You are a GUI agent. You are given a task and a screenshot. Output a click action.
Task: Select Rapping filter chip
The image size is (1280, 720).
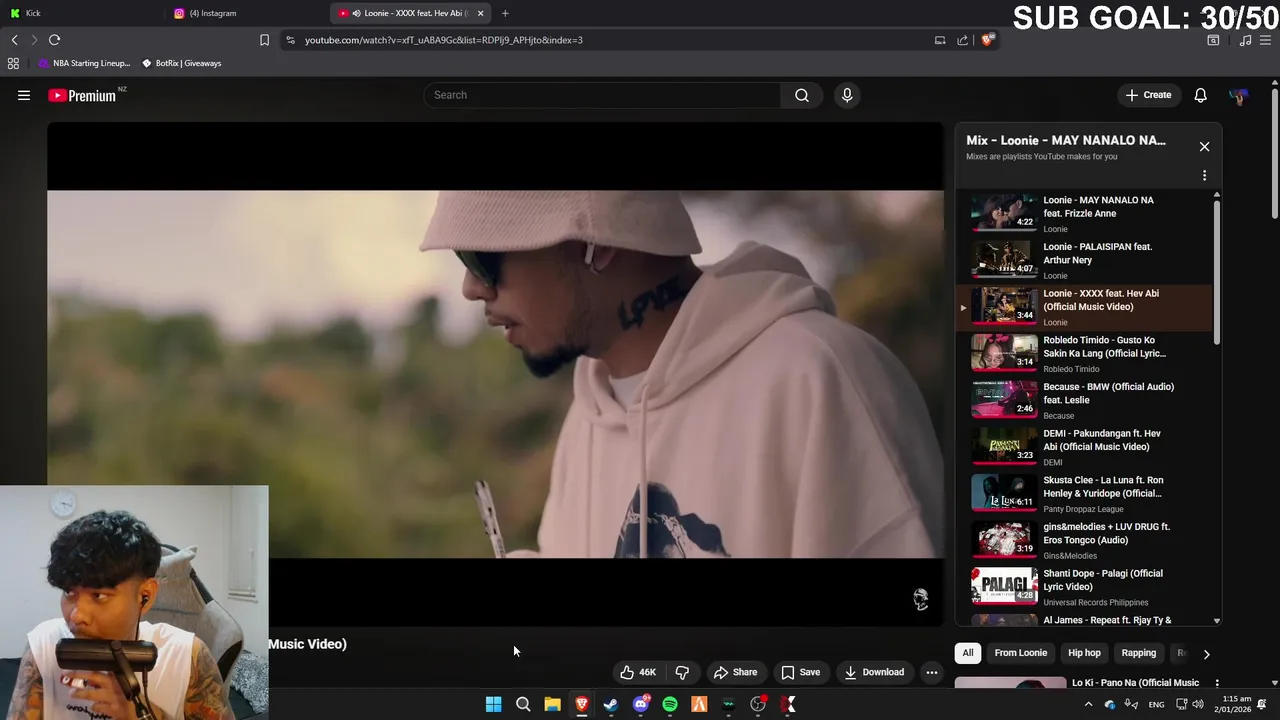(1138, 653)
